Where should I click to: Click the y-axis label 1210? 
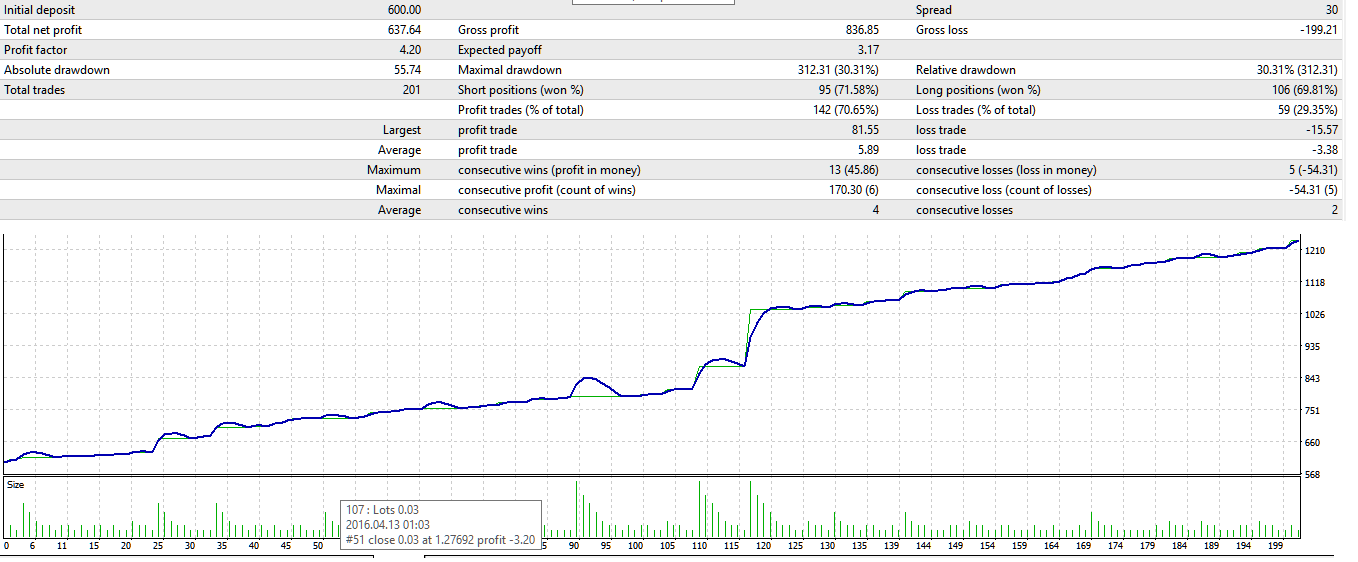coord(1314,250)
